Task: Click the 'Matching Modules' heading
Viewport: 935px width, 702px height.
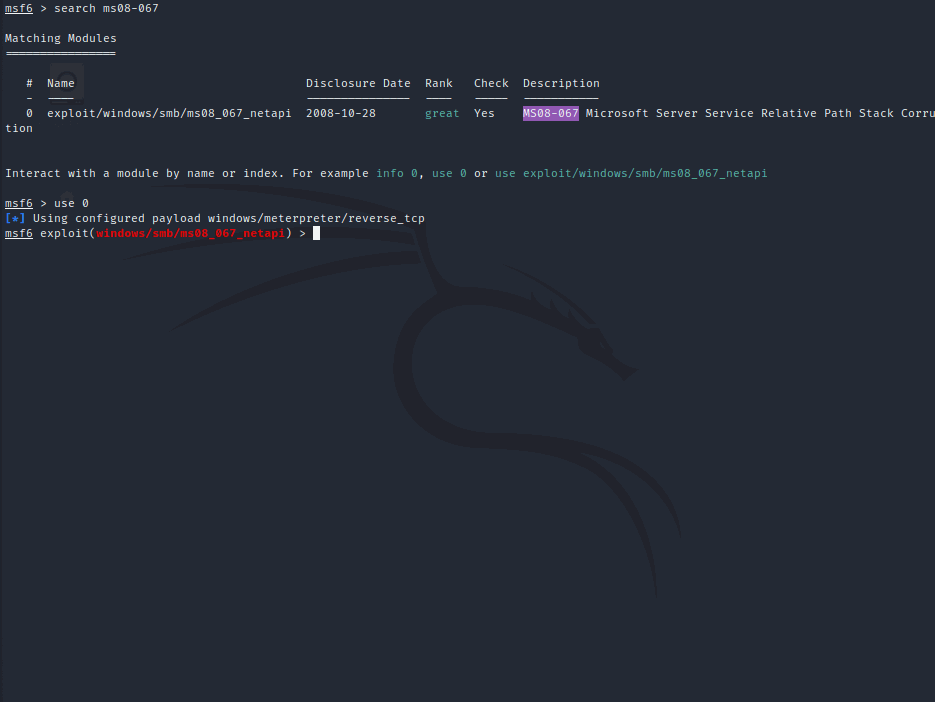Action: coord(61,38)
